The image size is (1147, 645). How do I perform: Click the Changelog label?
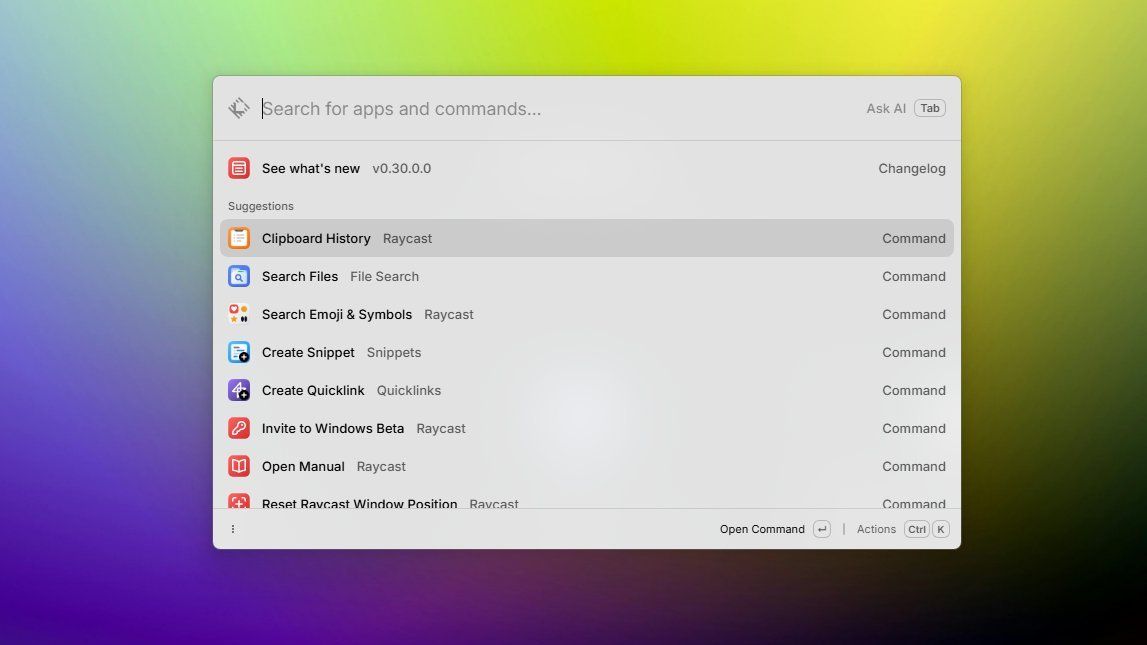[911, 168]
